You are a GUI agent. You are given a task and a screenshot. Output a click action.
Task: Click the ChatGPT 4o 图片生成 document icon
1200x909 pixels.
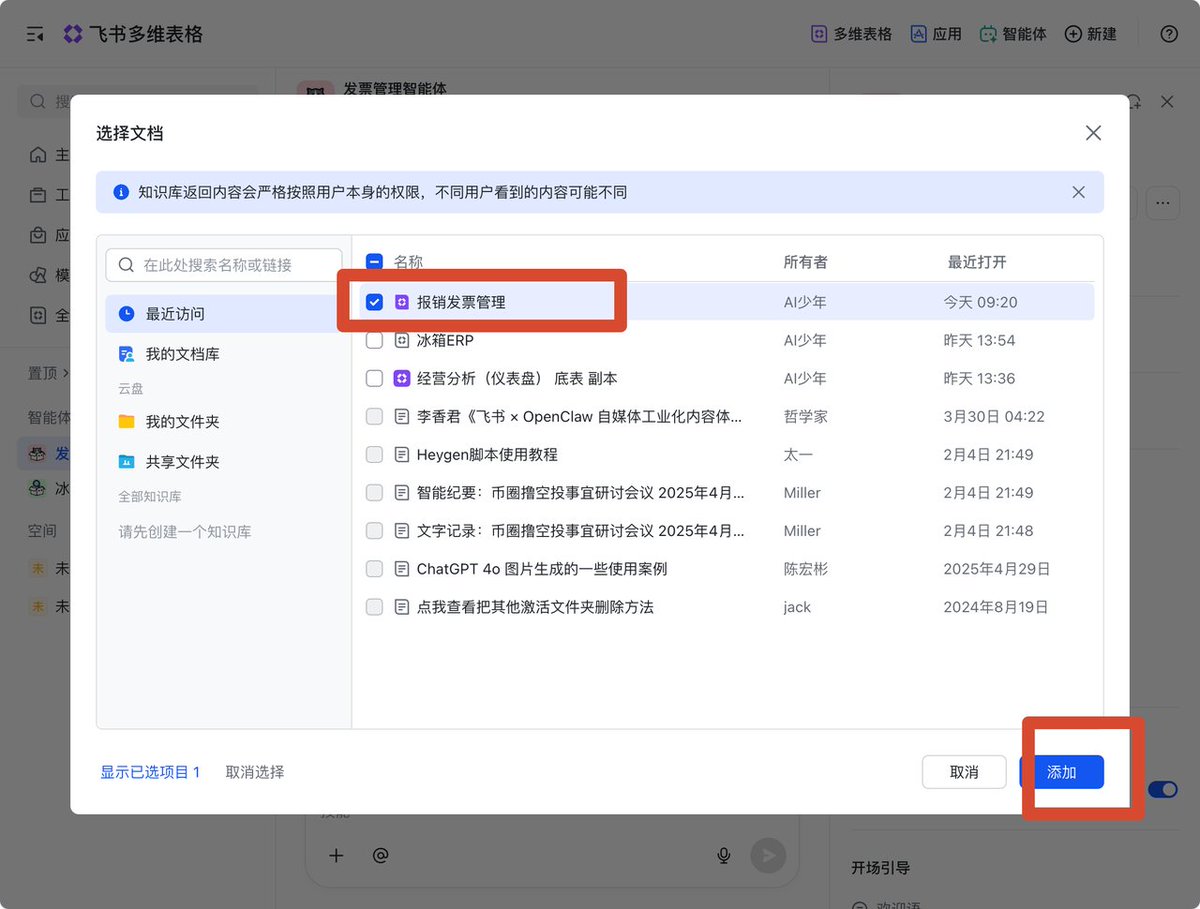pyautogui.click(x=402, y=568)
